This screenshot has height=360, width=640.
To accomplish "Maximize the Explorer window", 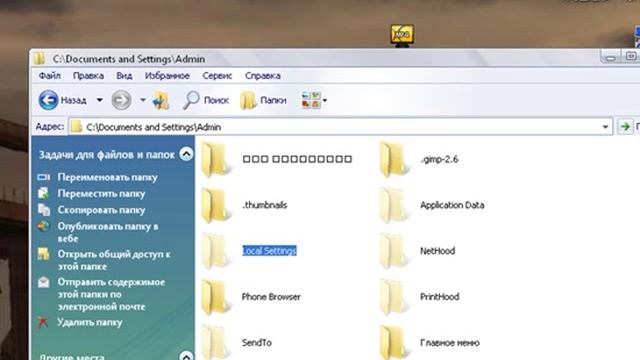I will pos(631,57).
